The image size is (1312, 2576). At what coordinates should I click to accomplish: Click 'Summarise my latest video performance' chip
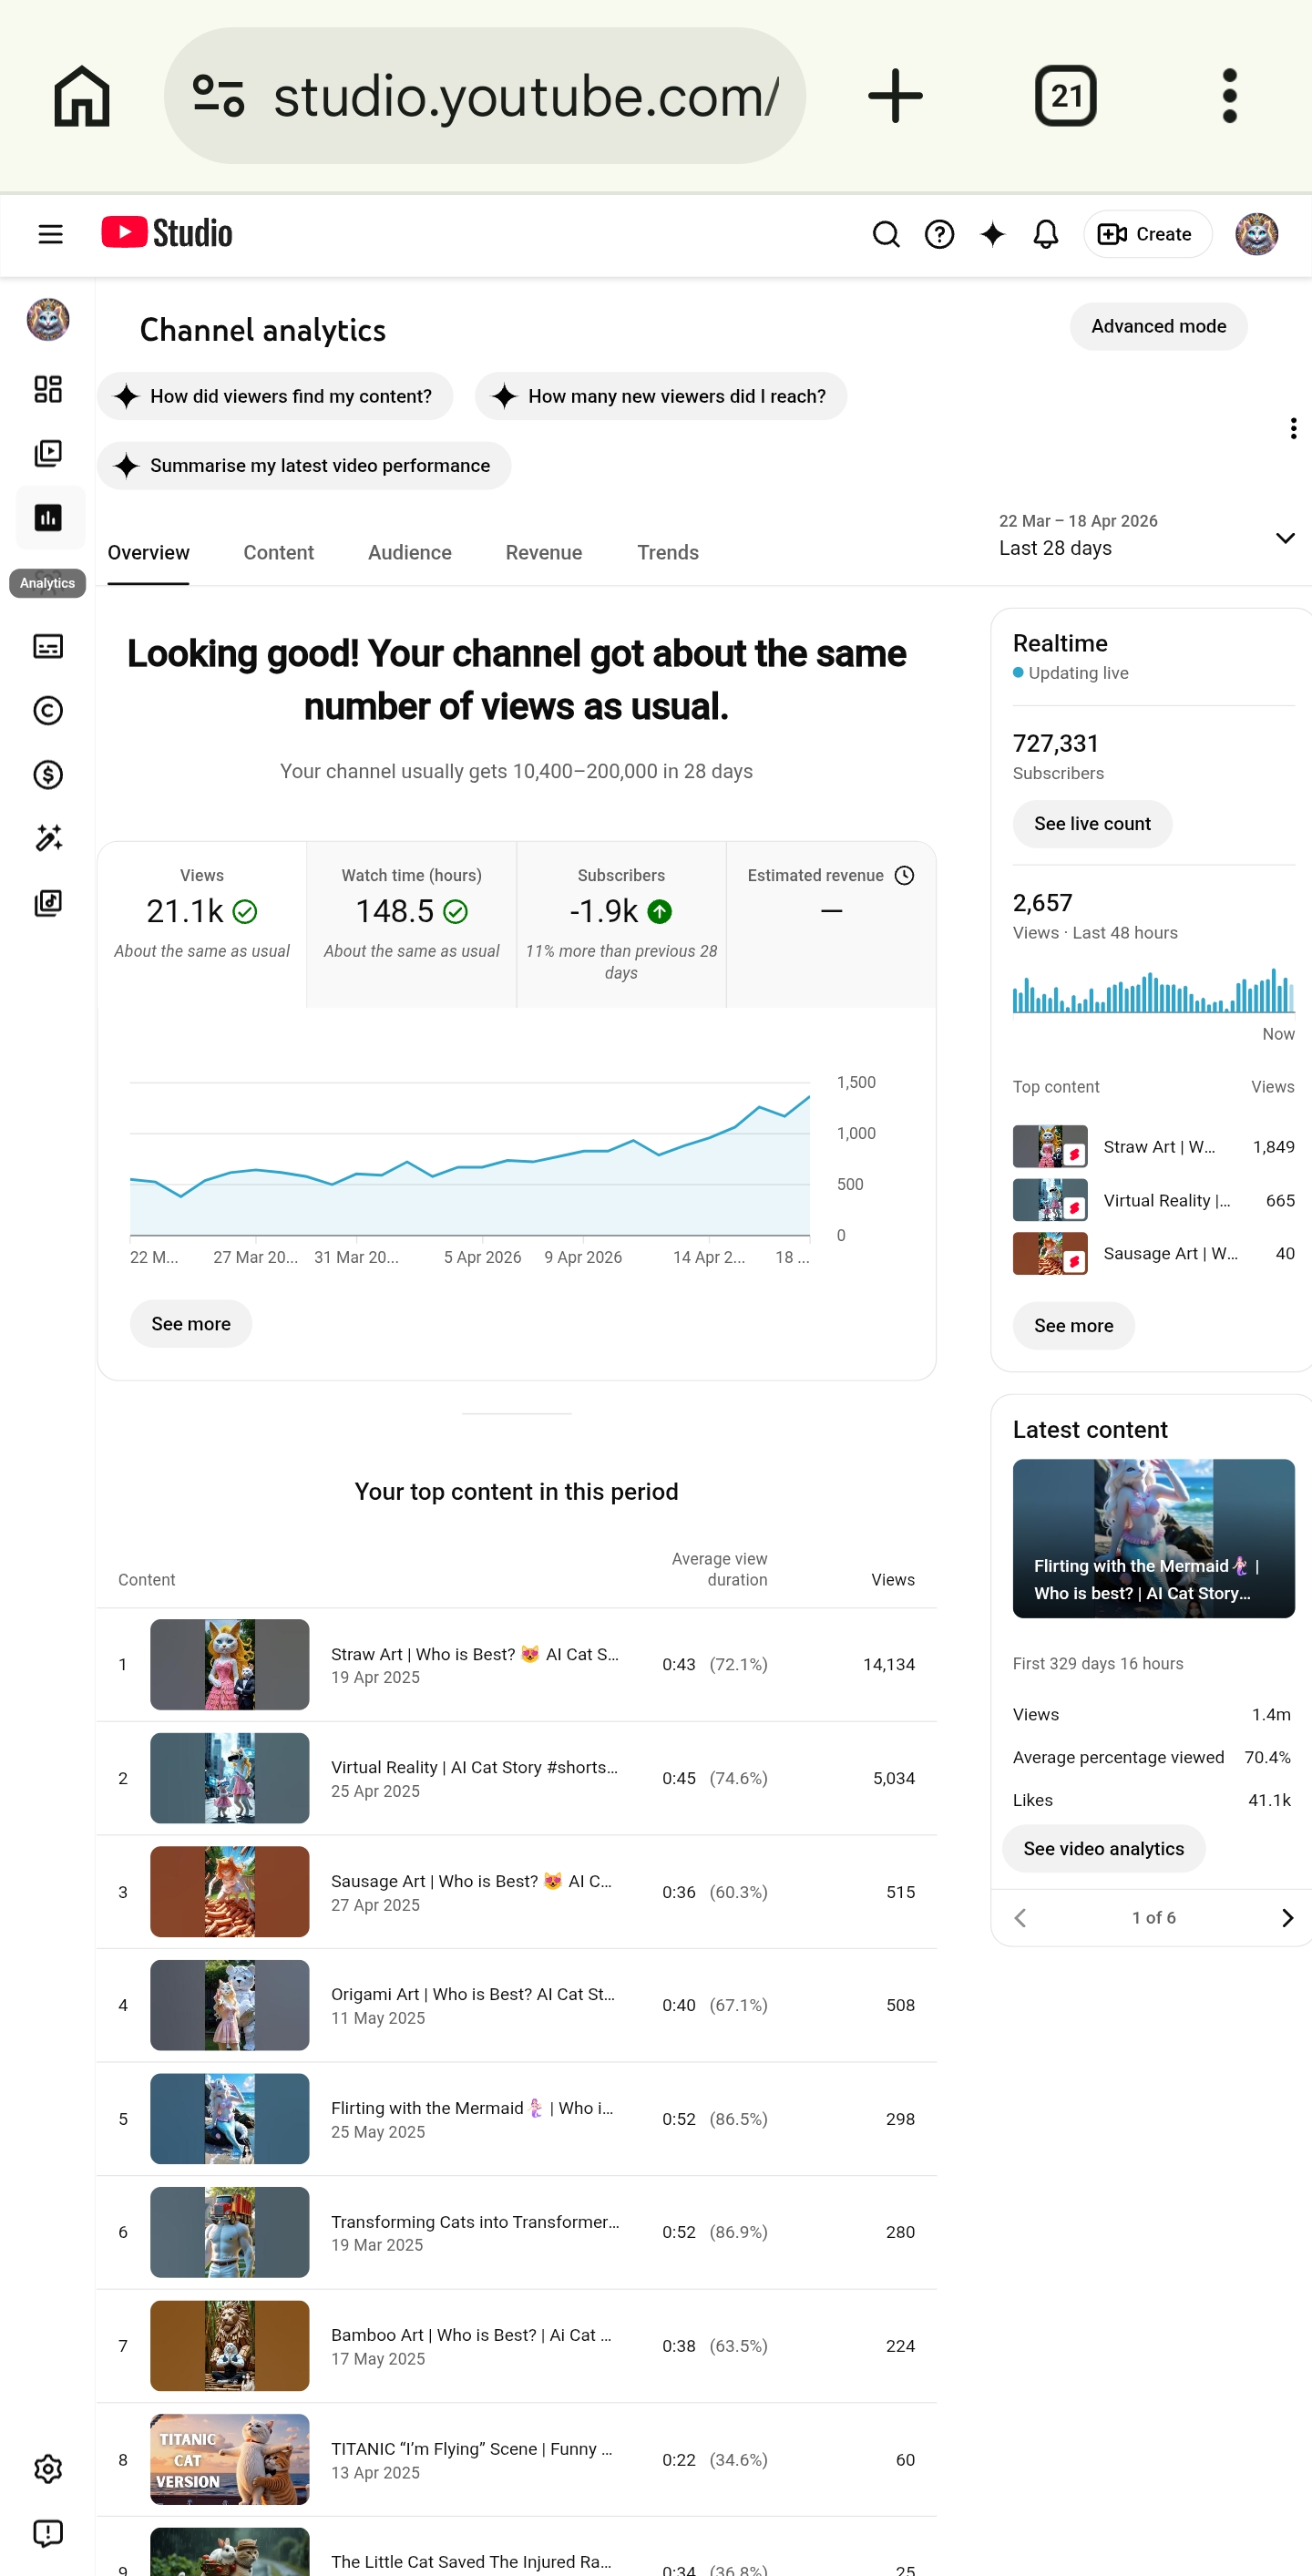click(x=304, y=466)
